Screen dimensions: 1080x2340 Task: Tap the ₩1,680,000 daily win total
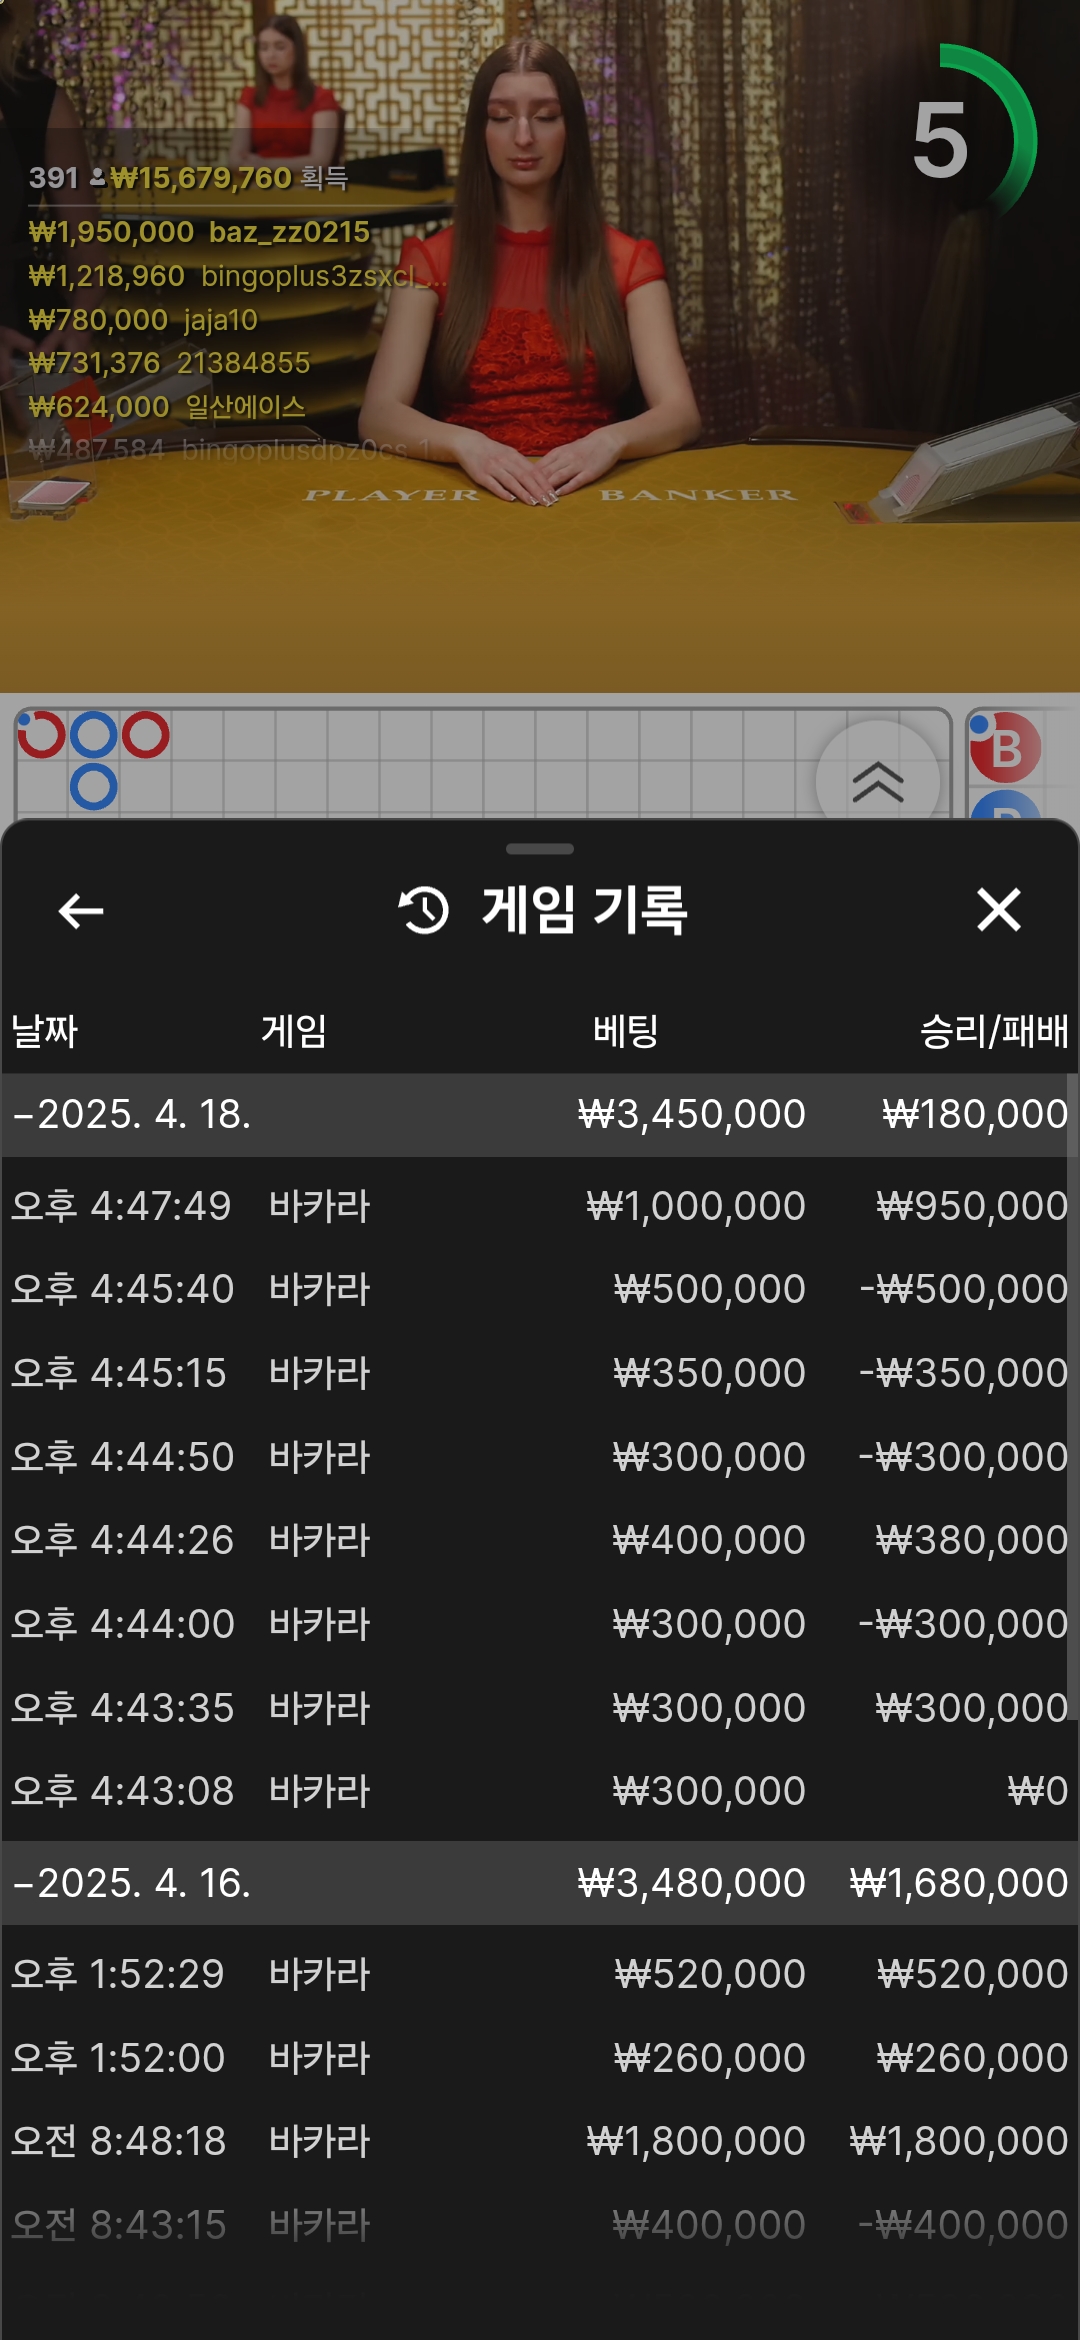coord(959,1883)
